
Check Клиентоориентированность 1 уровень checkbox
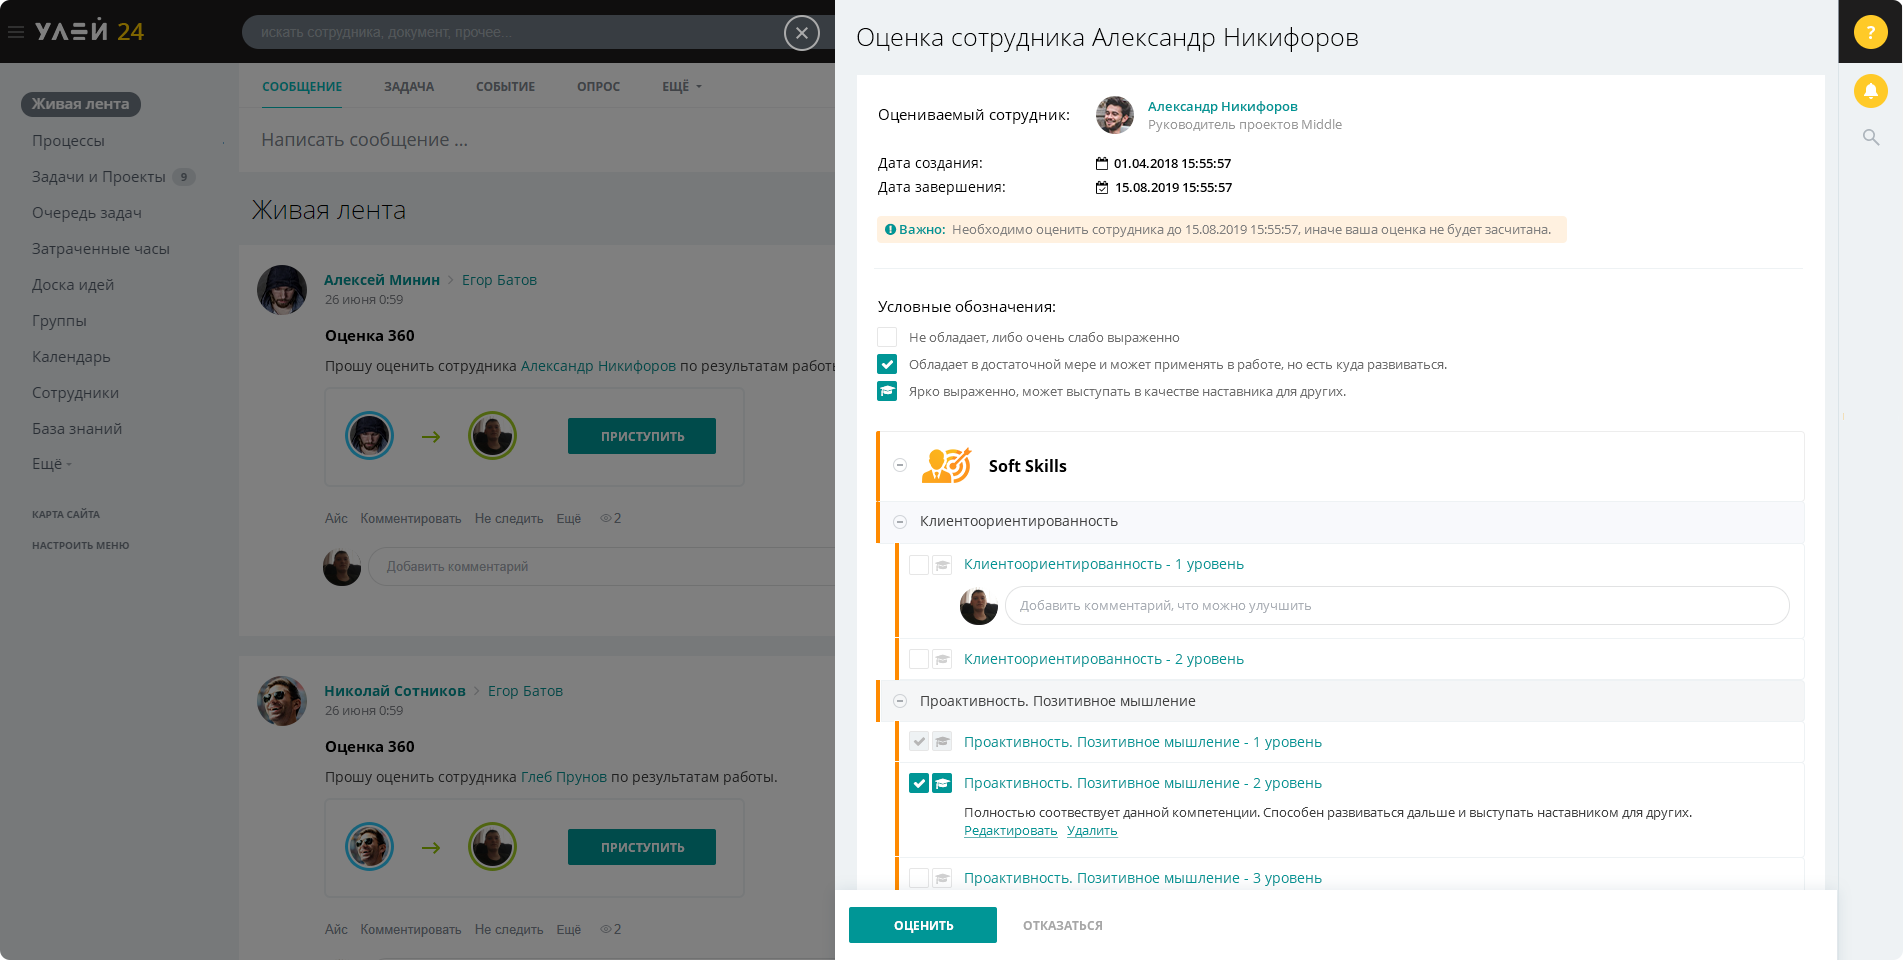[x=919, y=565]
